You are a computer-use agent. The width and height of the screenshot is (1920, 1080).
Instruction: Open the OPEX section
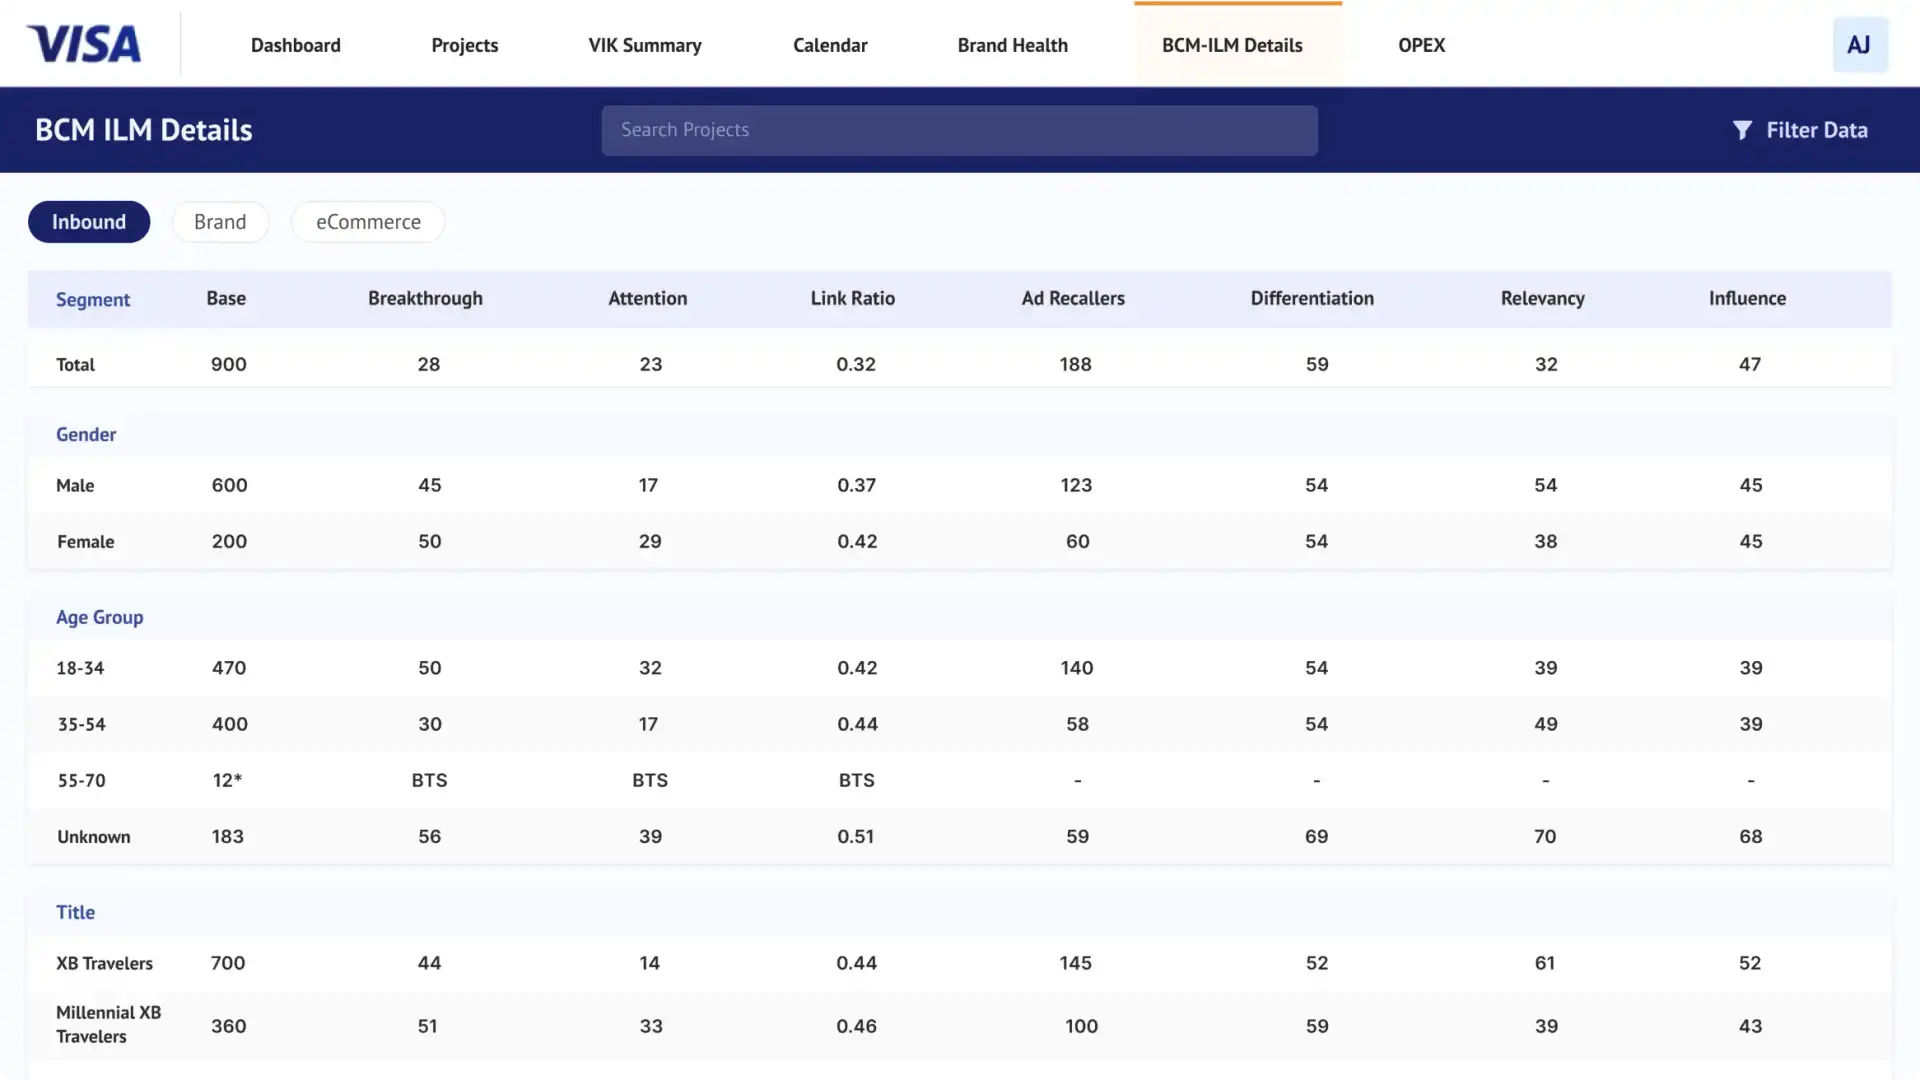click(x=1422, y=44)
